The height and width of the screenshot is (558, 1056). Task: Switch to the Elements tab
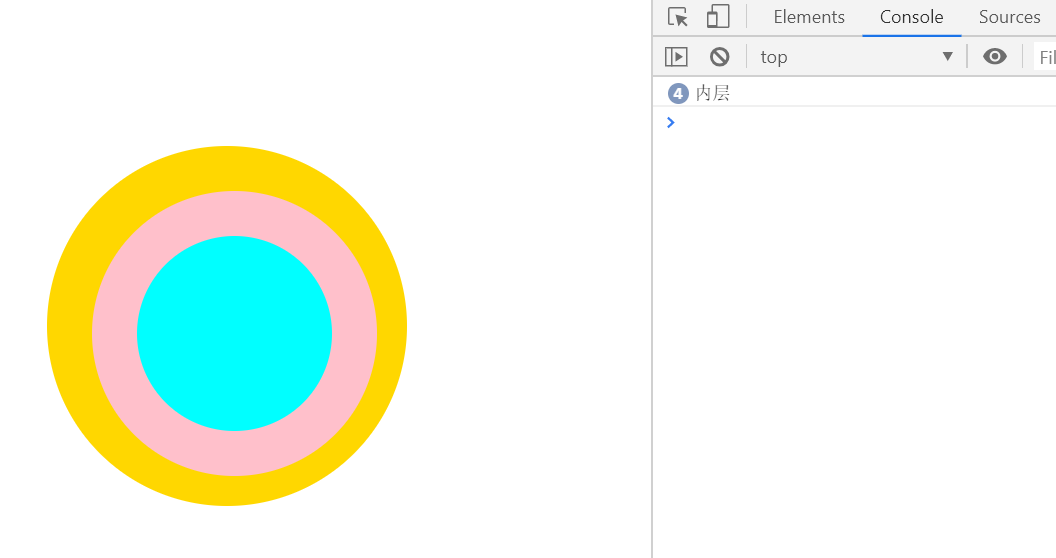[x=809, y=17]
